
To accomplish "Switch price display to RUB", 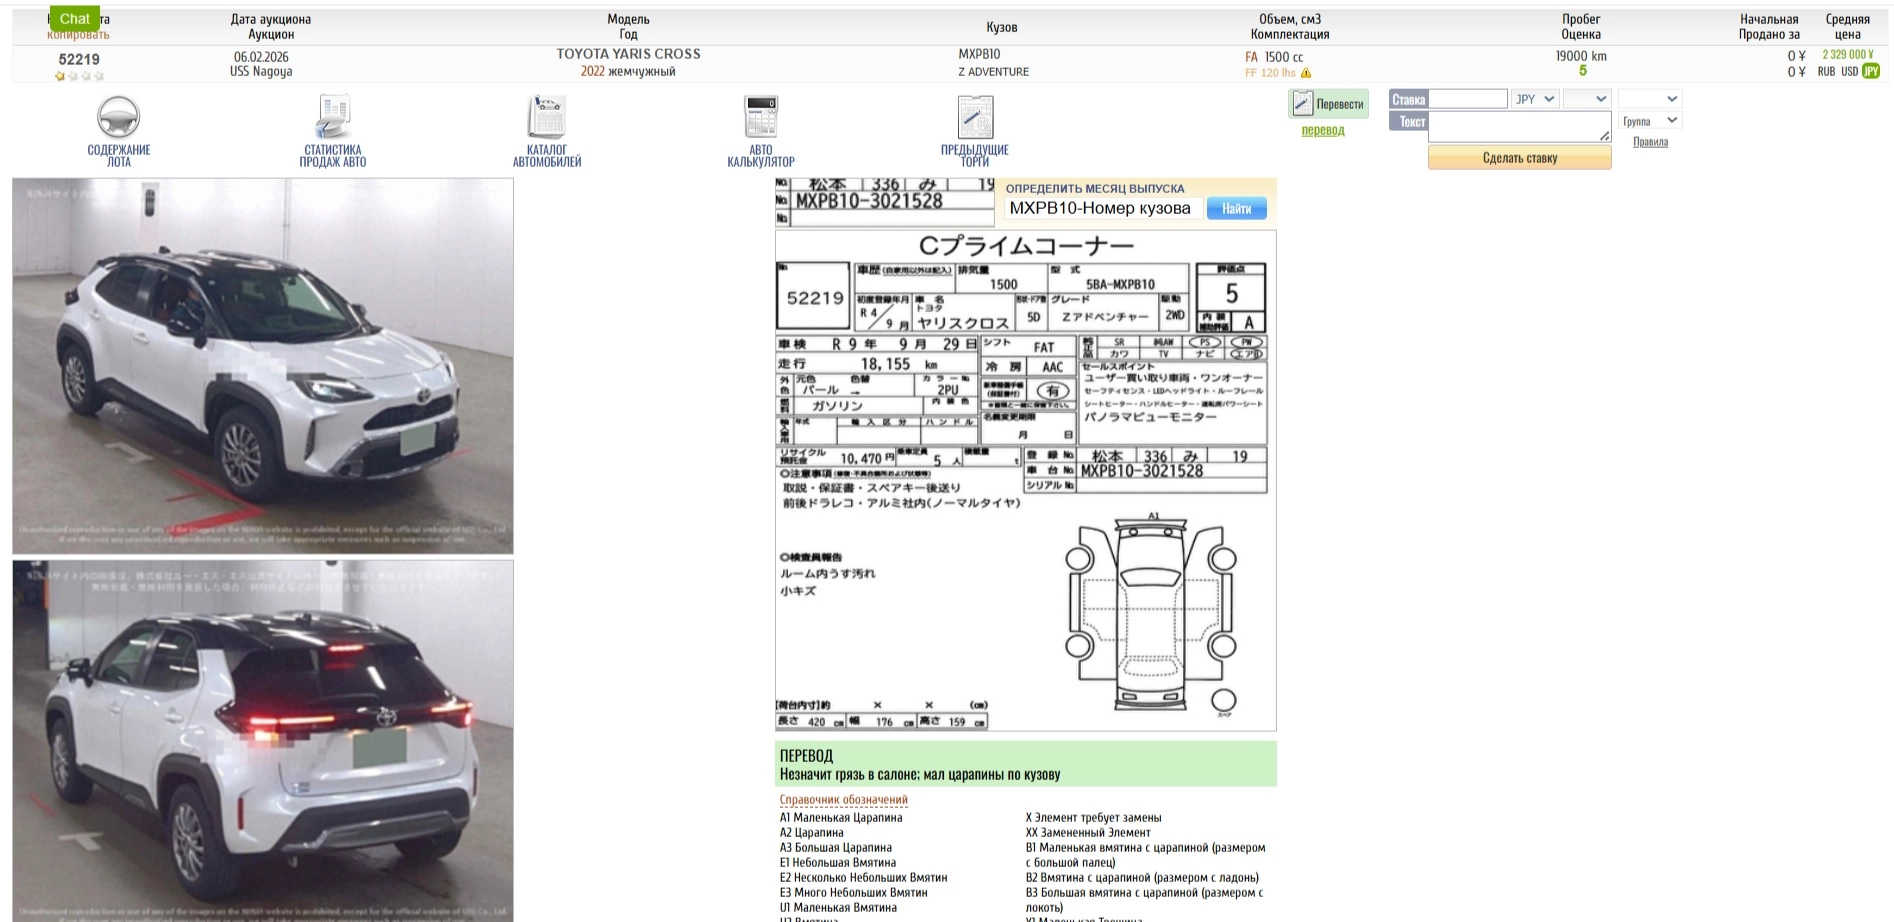I will [x=1826, y=72].
